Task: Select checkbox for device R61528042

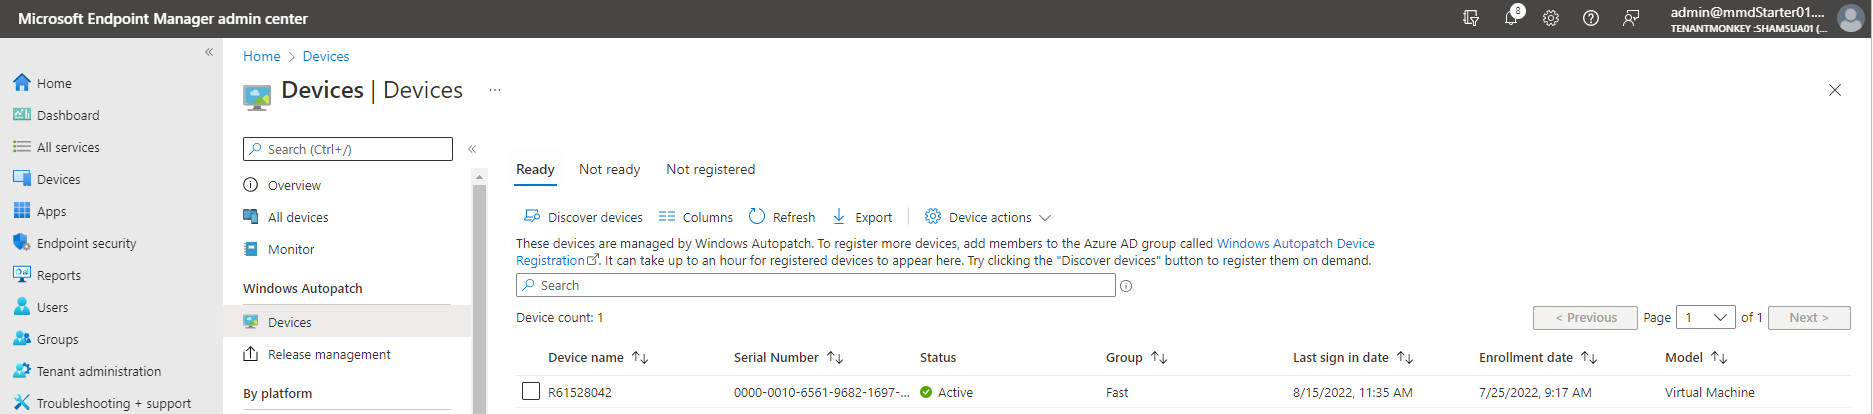Action: 531,391
